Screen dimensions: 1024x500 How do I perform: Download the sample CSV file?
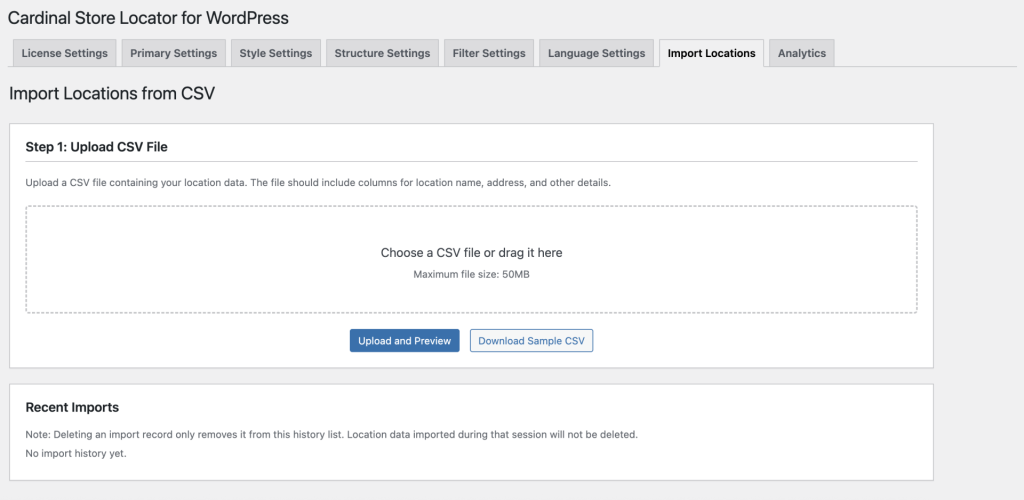(532, 341)
